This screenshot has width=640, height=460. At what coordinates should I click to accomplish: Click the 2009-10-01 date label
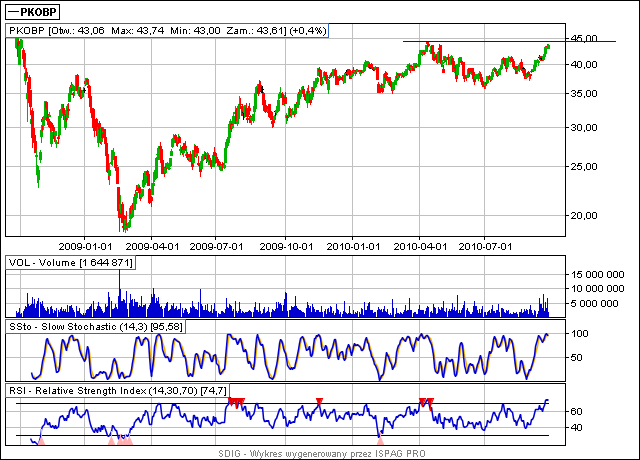(x=286, y=247)
